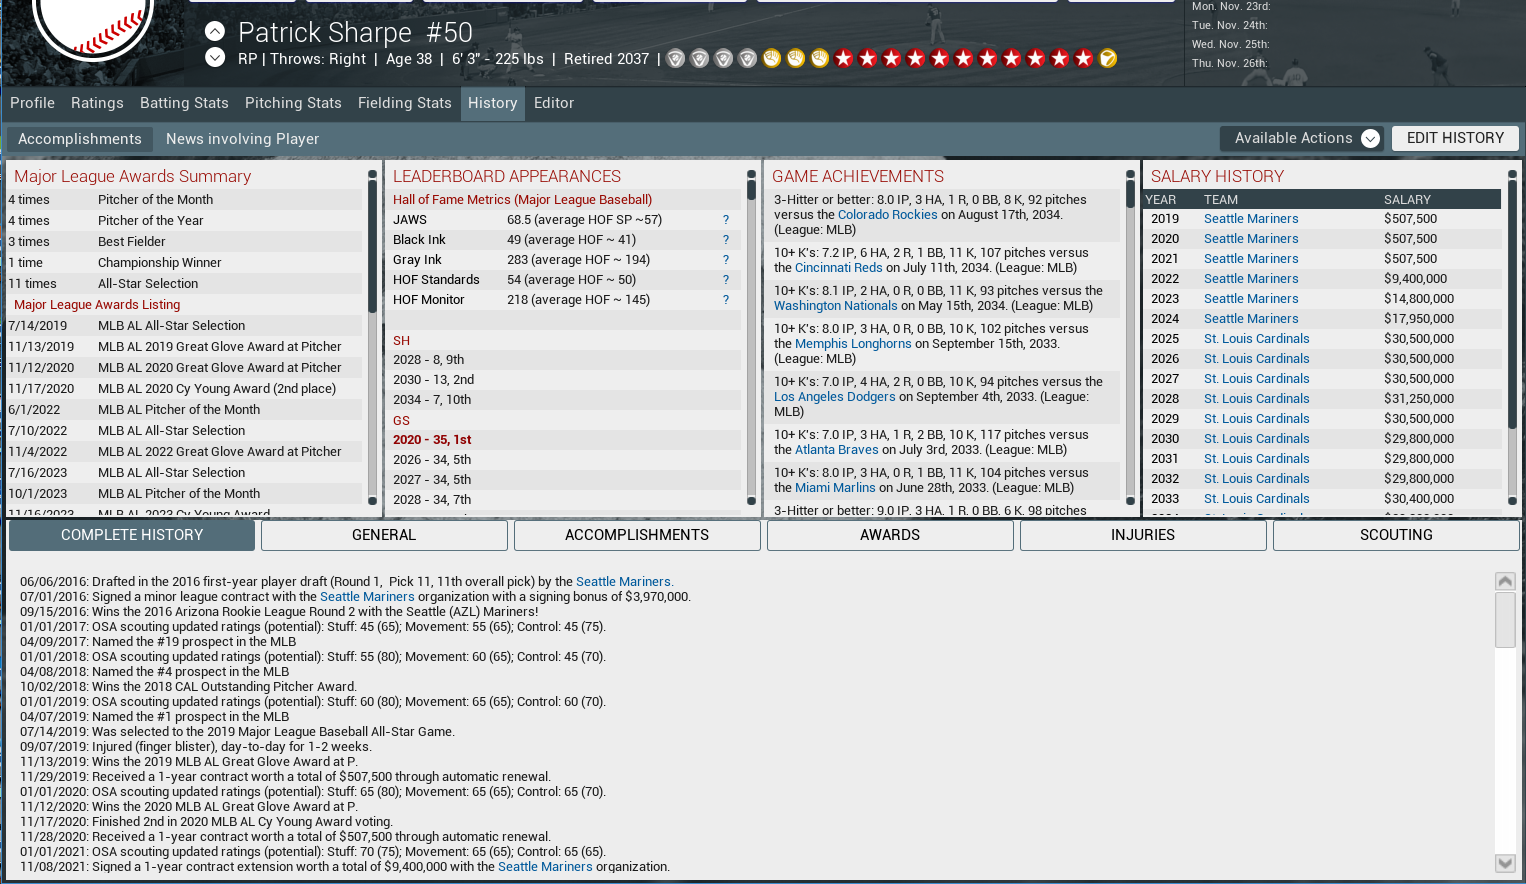1526x884 pixels.
Task: Click the down arrow below player name
Action: (x=215, y=57)
